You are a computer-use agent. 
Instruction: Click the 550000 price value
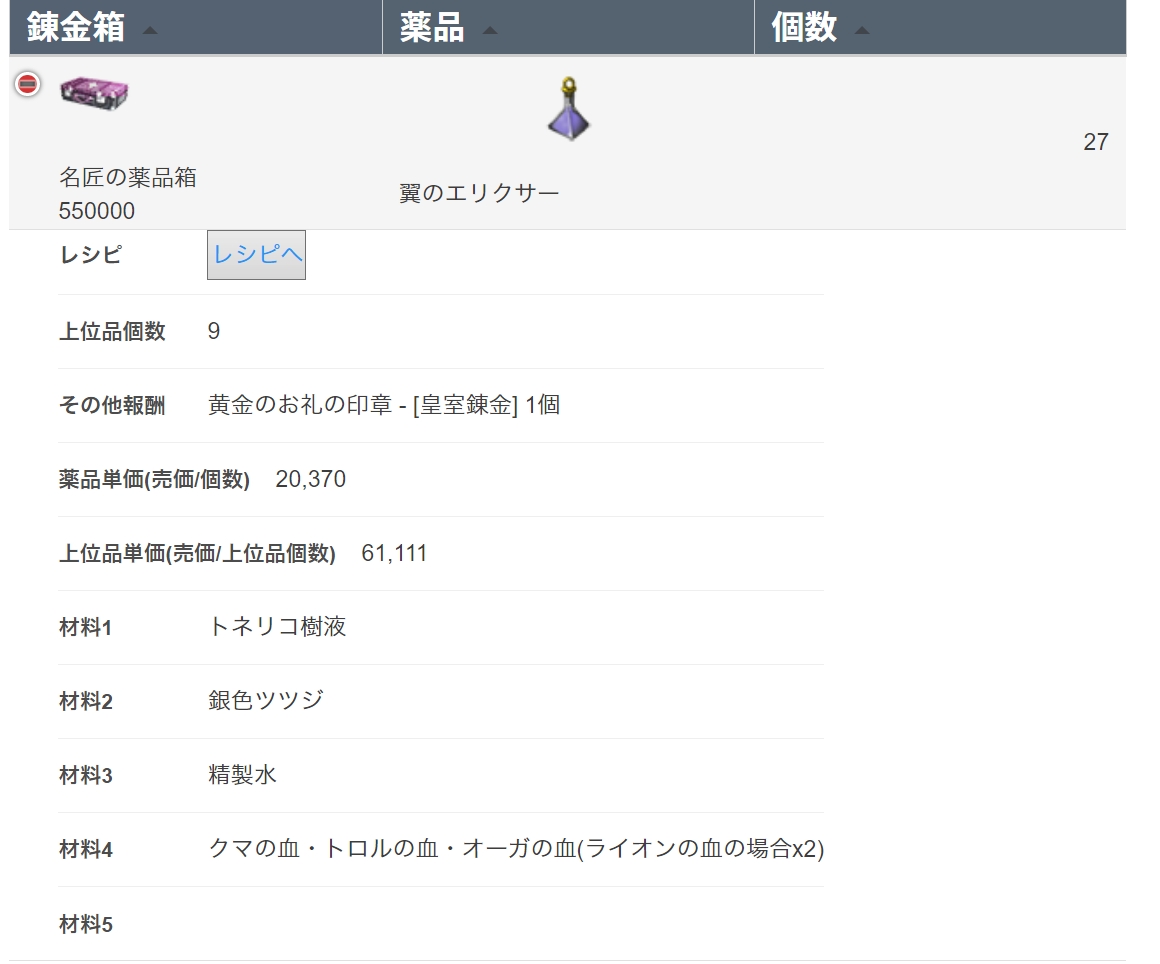pyautogui.click(x=97, y=211)
